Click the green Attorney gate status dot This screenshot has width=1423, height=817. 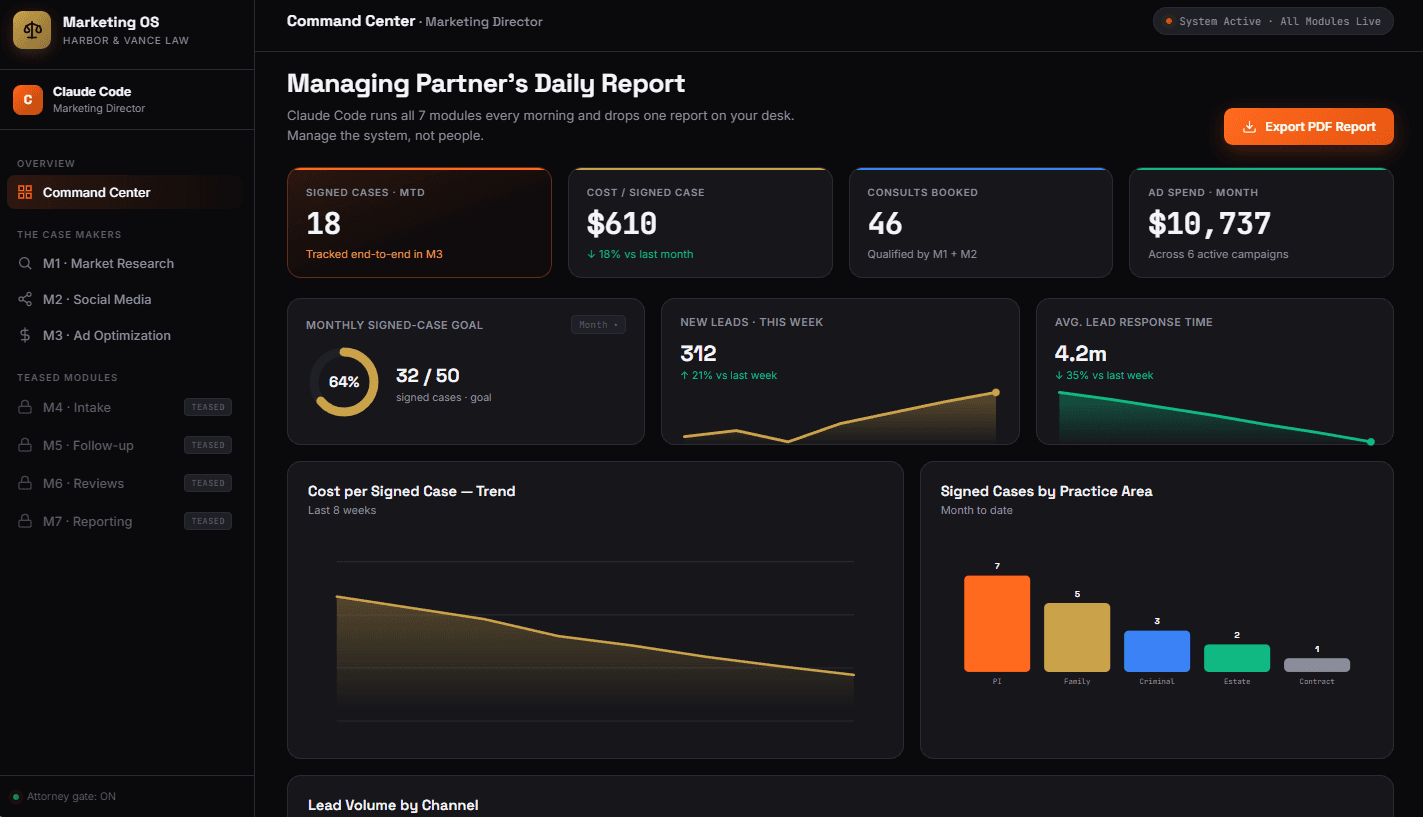pos(16,797)
